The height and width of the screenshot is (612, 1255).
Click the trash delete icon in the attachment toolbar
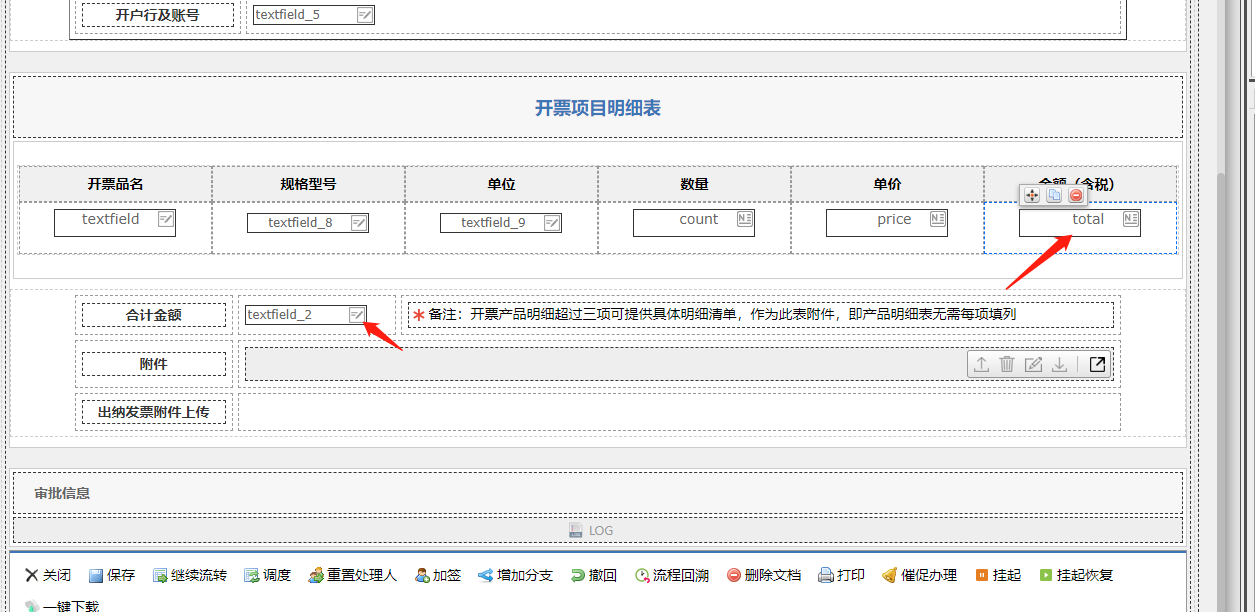click(1006, 364)
